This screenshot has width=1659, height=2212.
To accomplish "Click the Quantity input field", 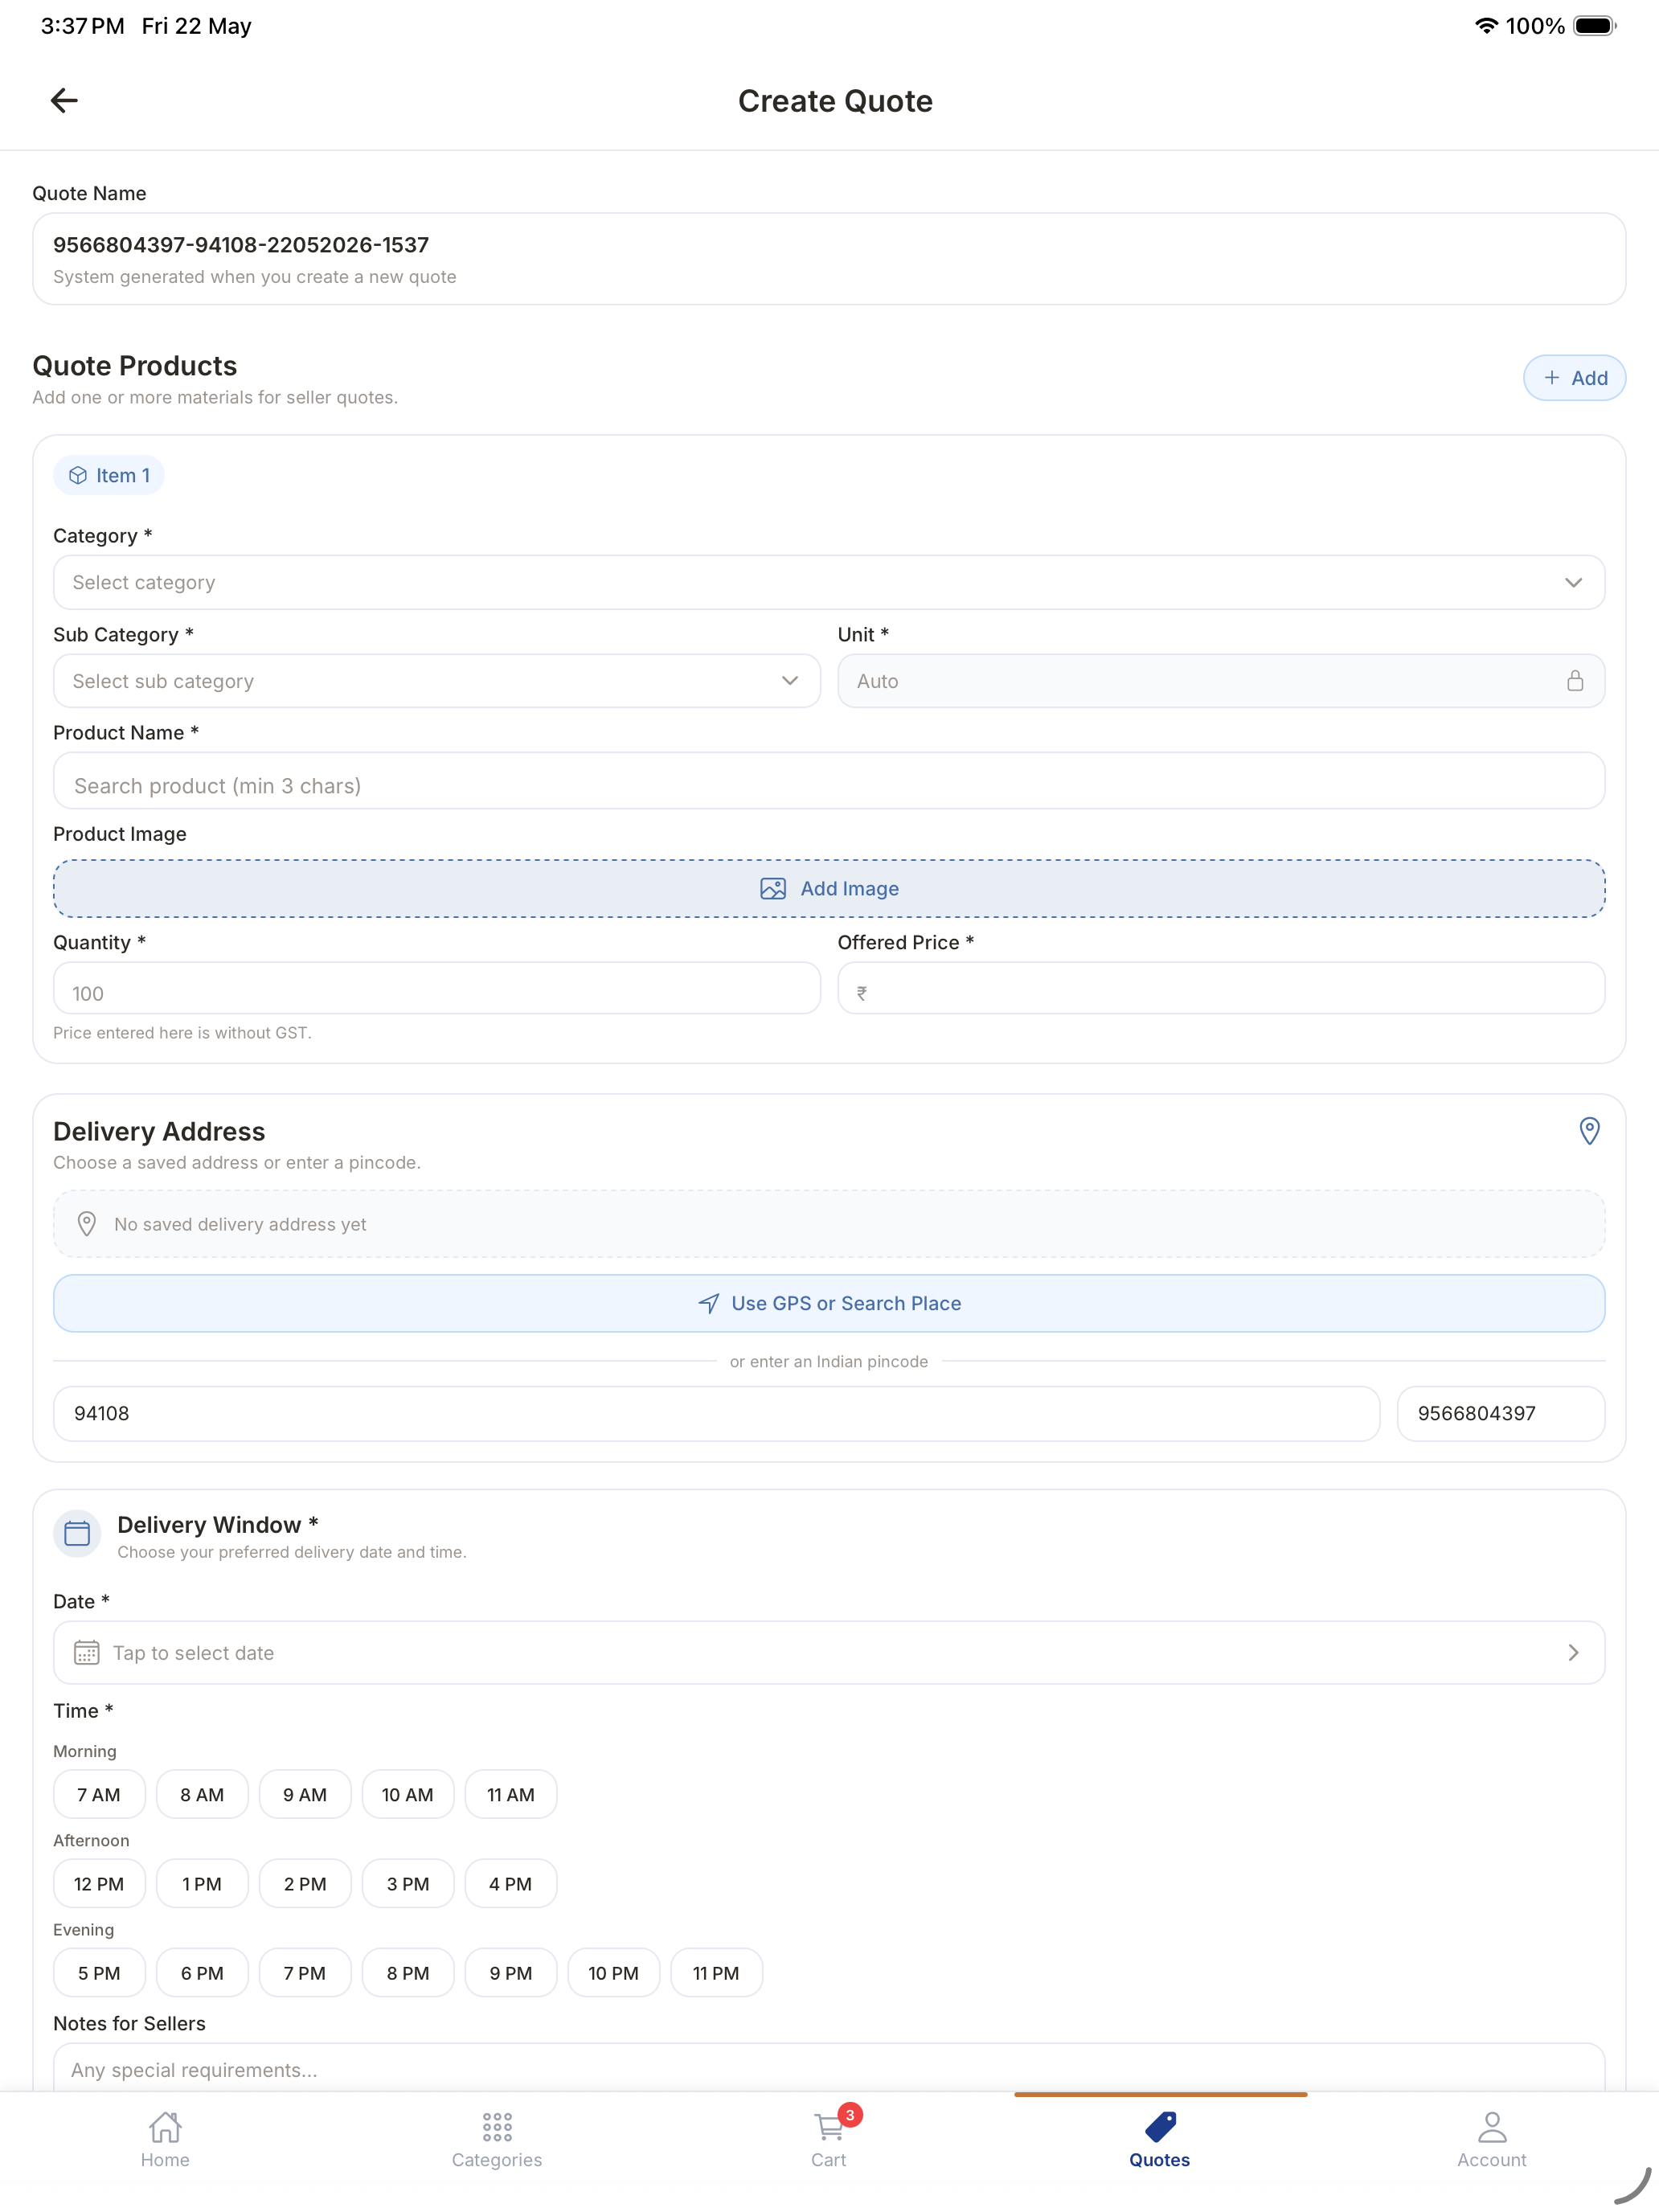I will [x=437, y=989].
